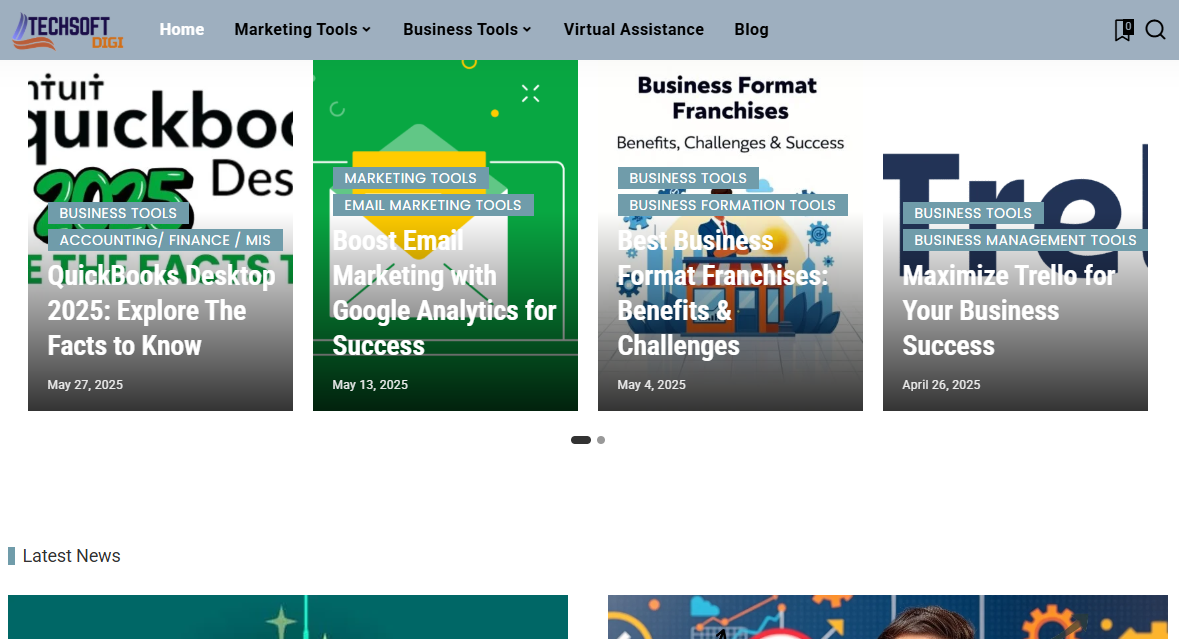Go to the Home menu item
The height and width of the screenshot is (639, 1179).
coord(181,30)
